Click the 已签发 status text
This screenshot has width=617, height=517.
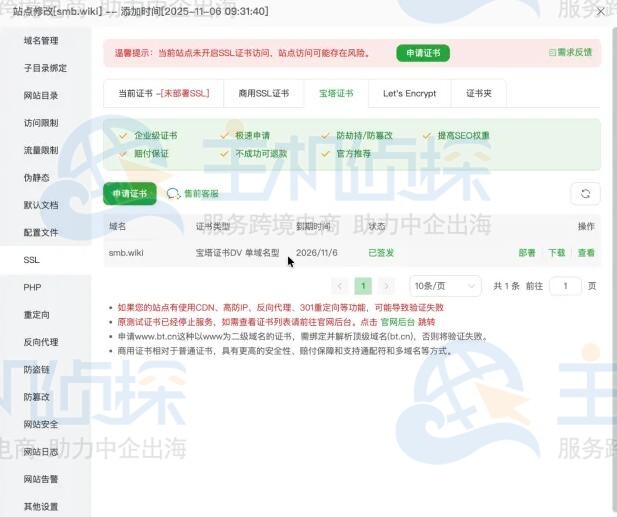point(381,253)
